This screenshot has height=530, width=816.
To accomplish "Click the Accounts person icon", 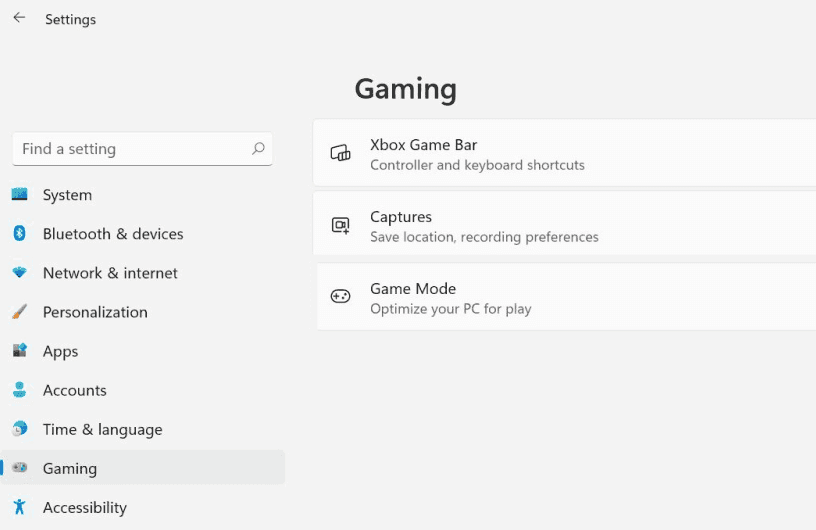I will (x=19, y=389).
